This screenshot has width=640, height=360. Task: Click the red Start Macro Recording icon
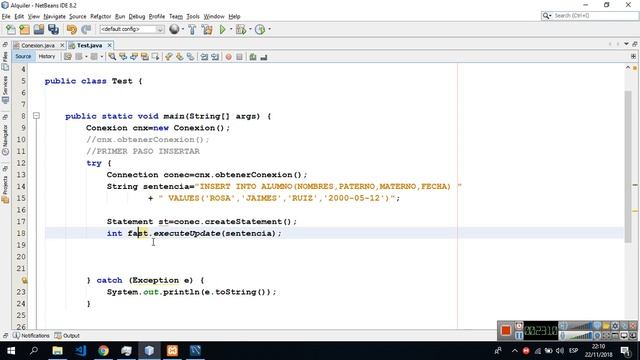pos(229,57)
